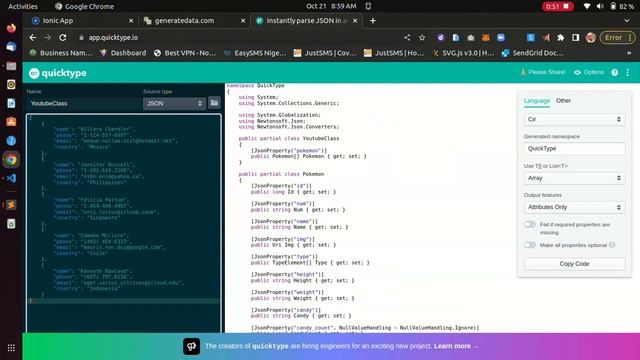Show Applications grid in dock

pyautogui.click(x=11, y=348)
